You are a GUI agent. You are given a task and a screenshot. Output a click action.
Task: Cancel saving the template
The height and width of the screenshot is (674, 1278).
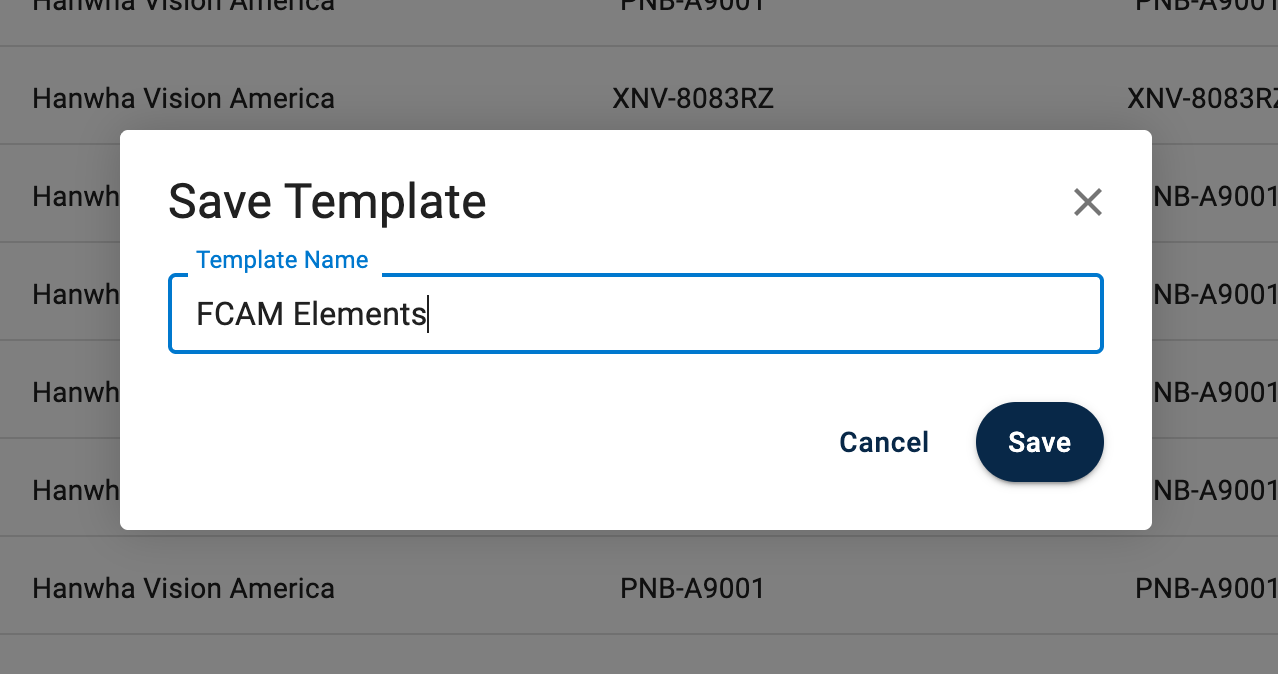click(x=884, y=442)
